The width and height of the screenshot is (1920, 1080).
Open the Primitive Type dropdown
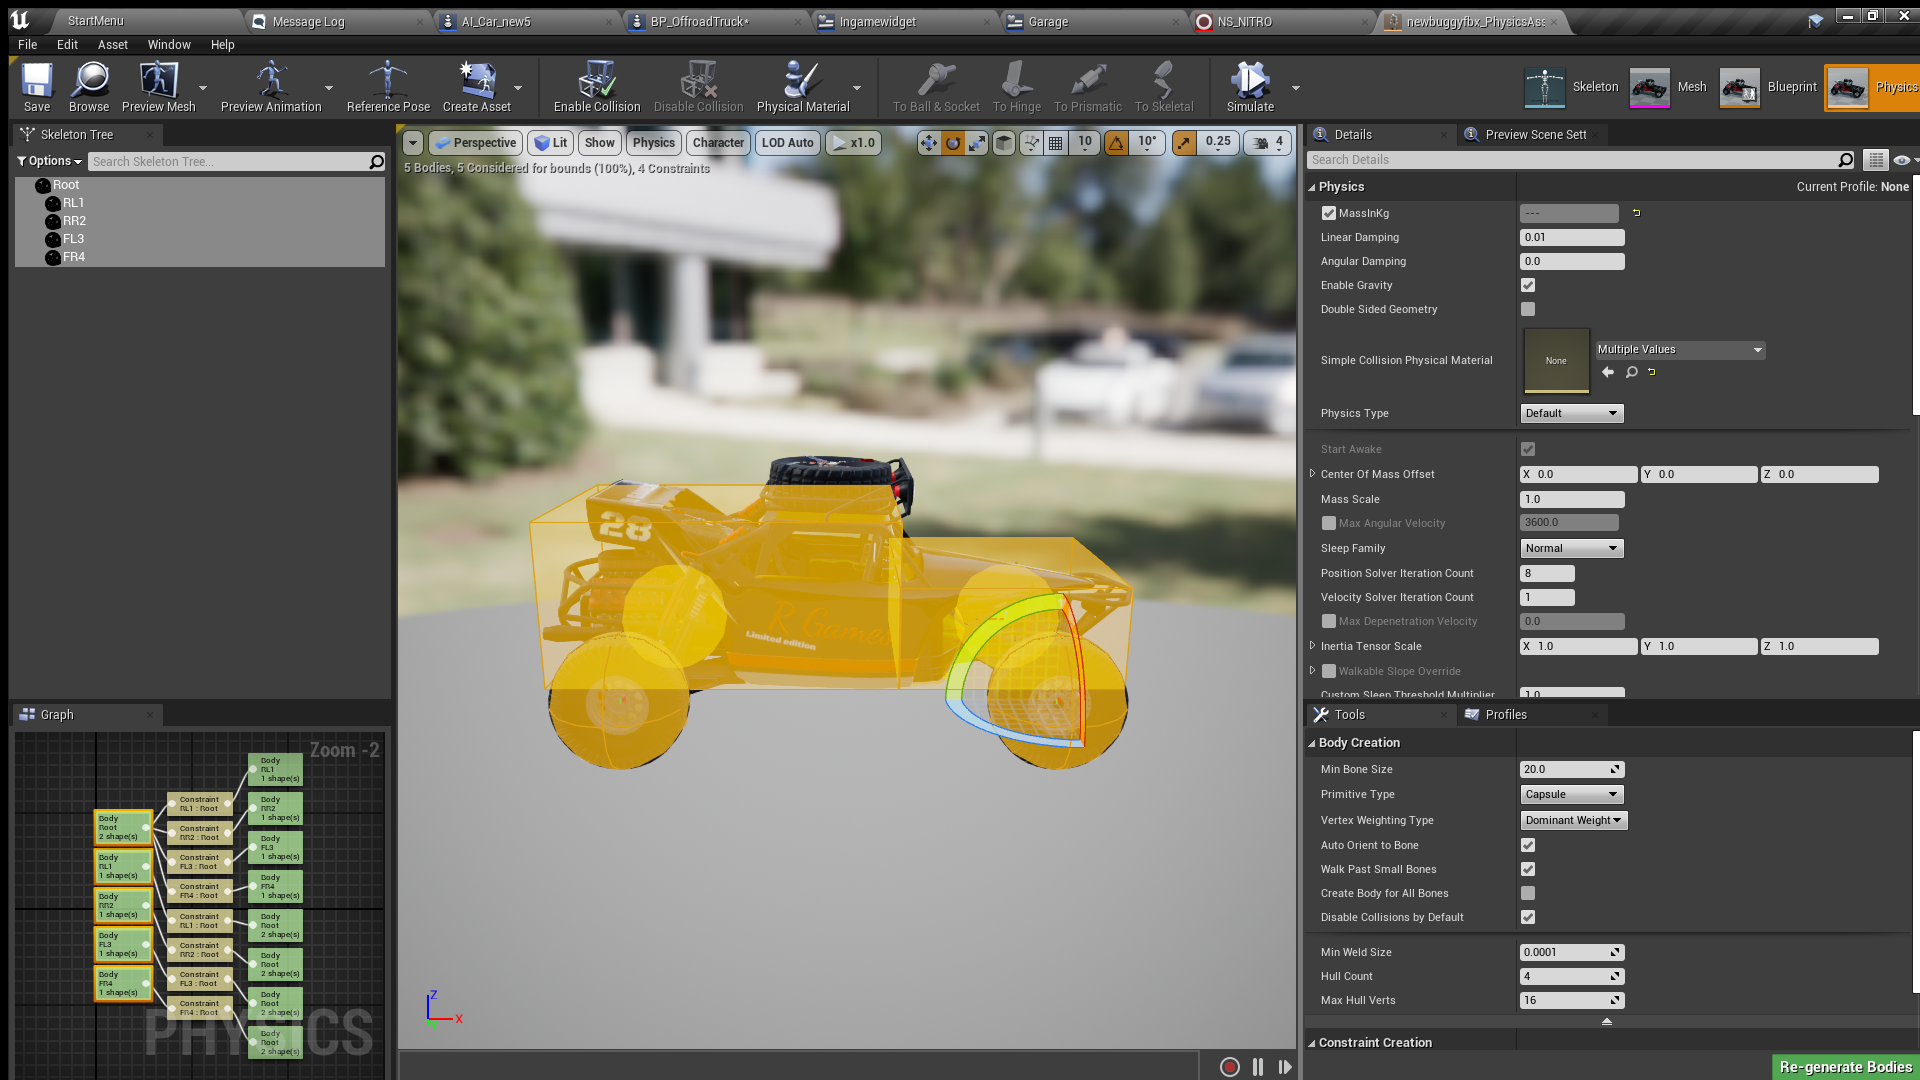coord(1571,794)
